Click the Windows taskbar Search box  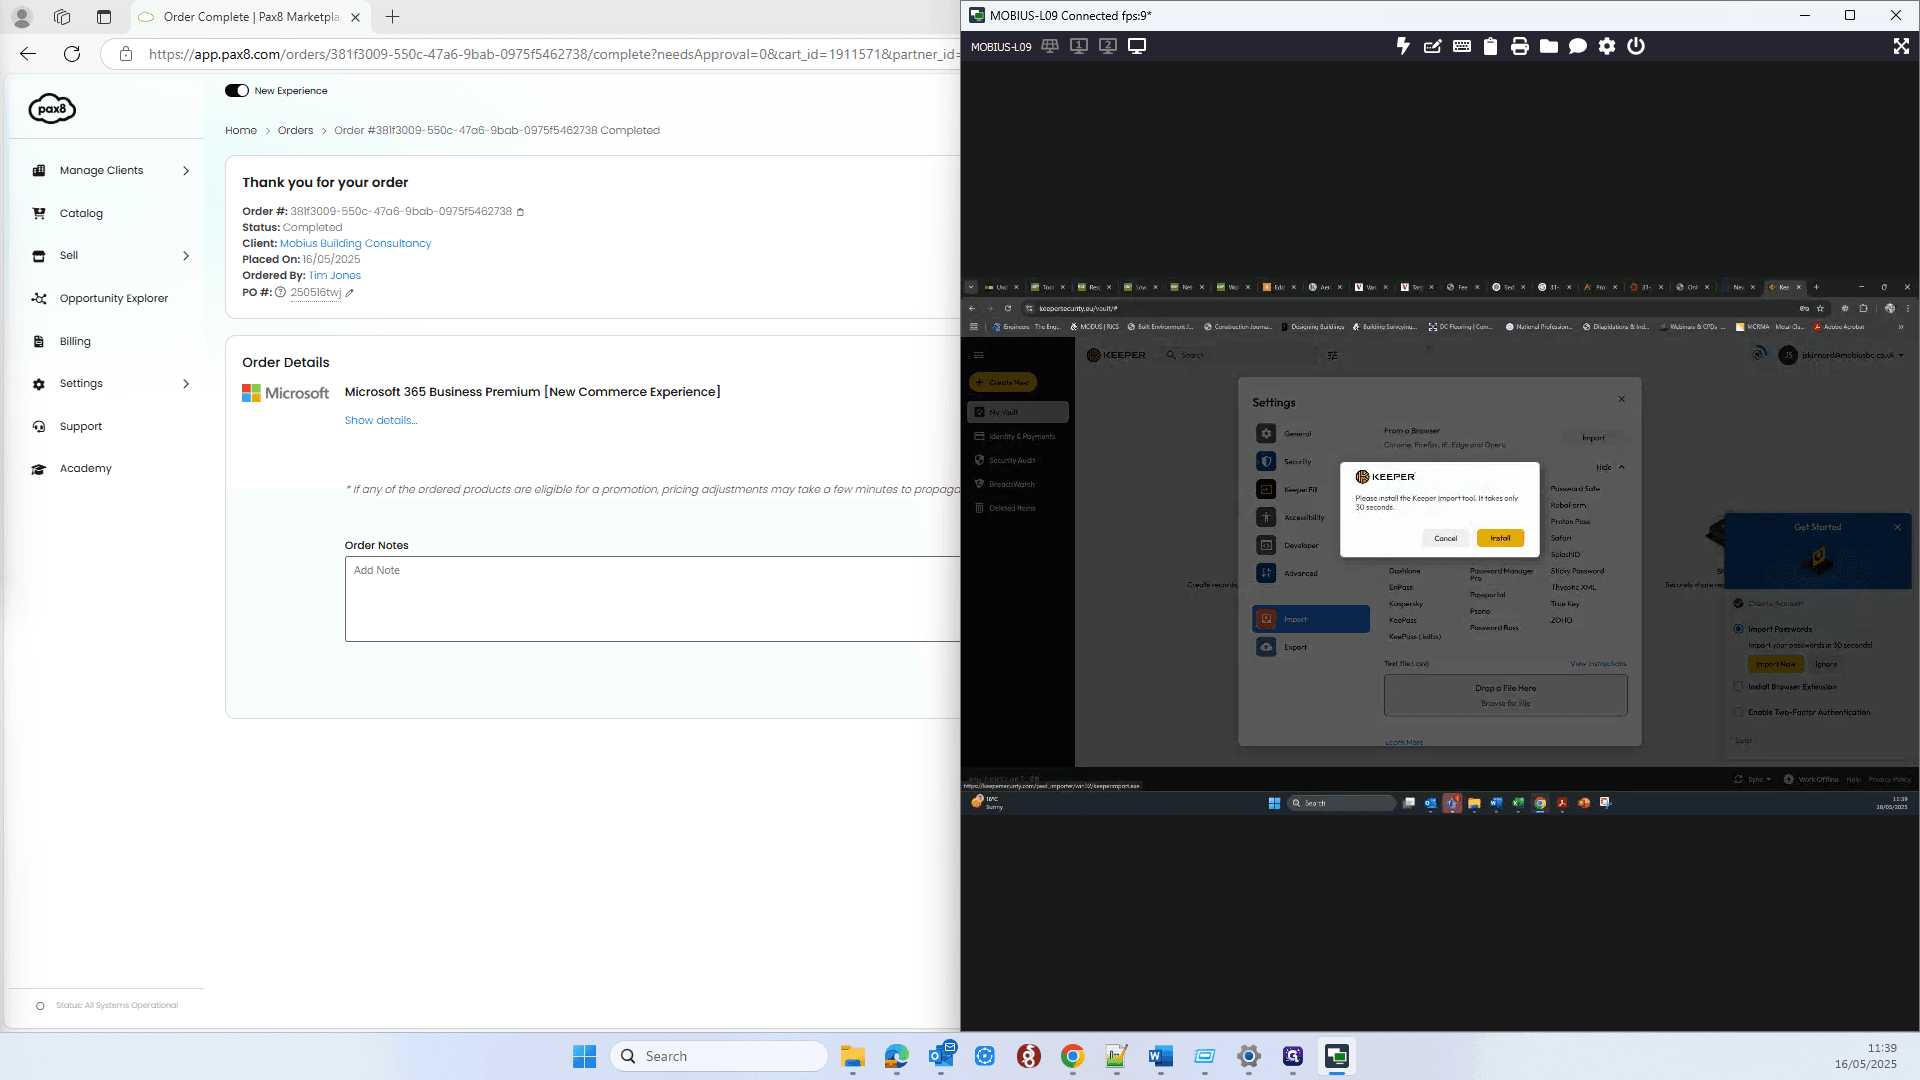(719, 1056)
